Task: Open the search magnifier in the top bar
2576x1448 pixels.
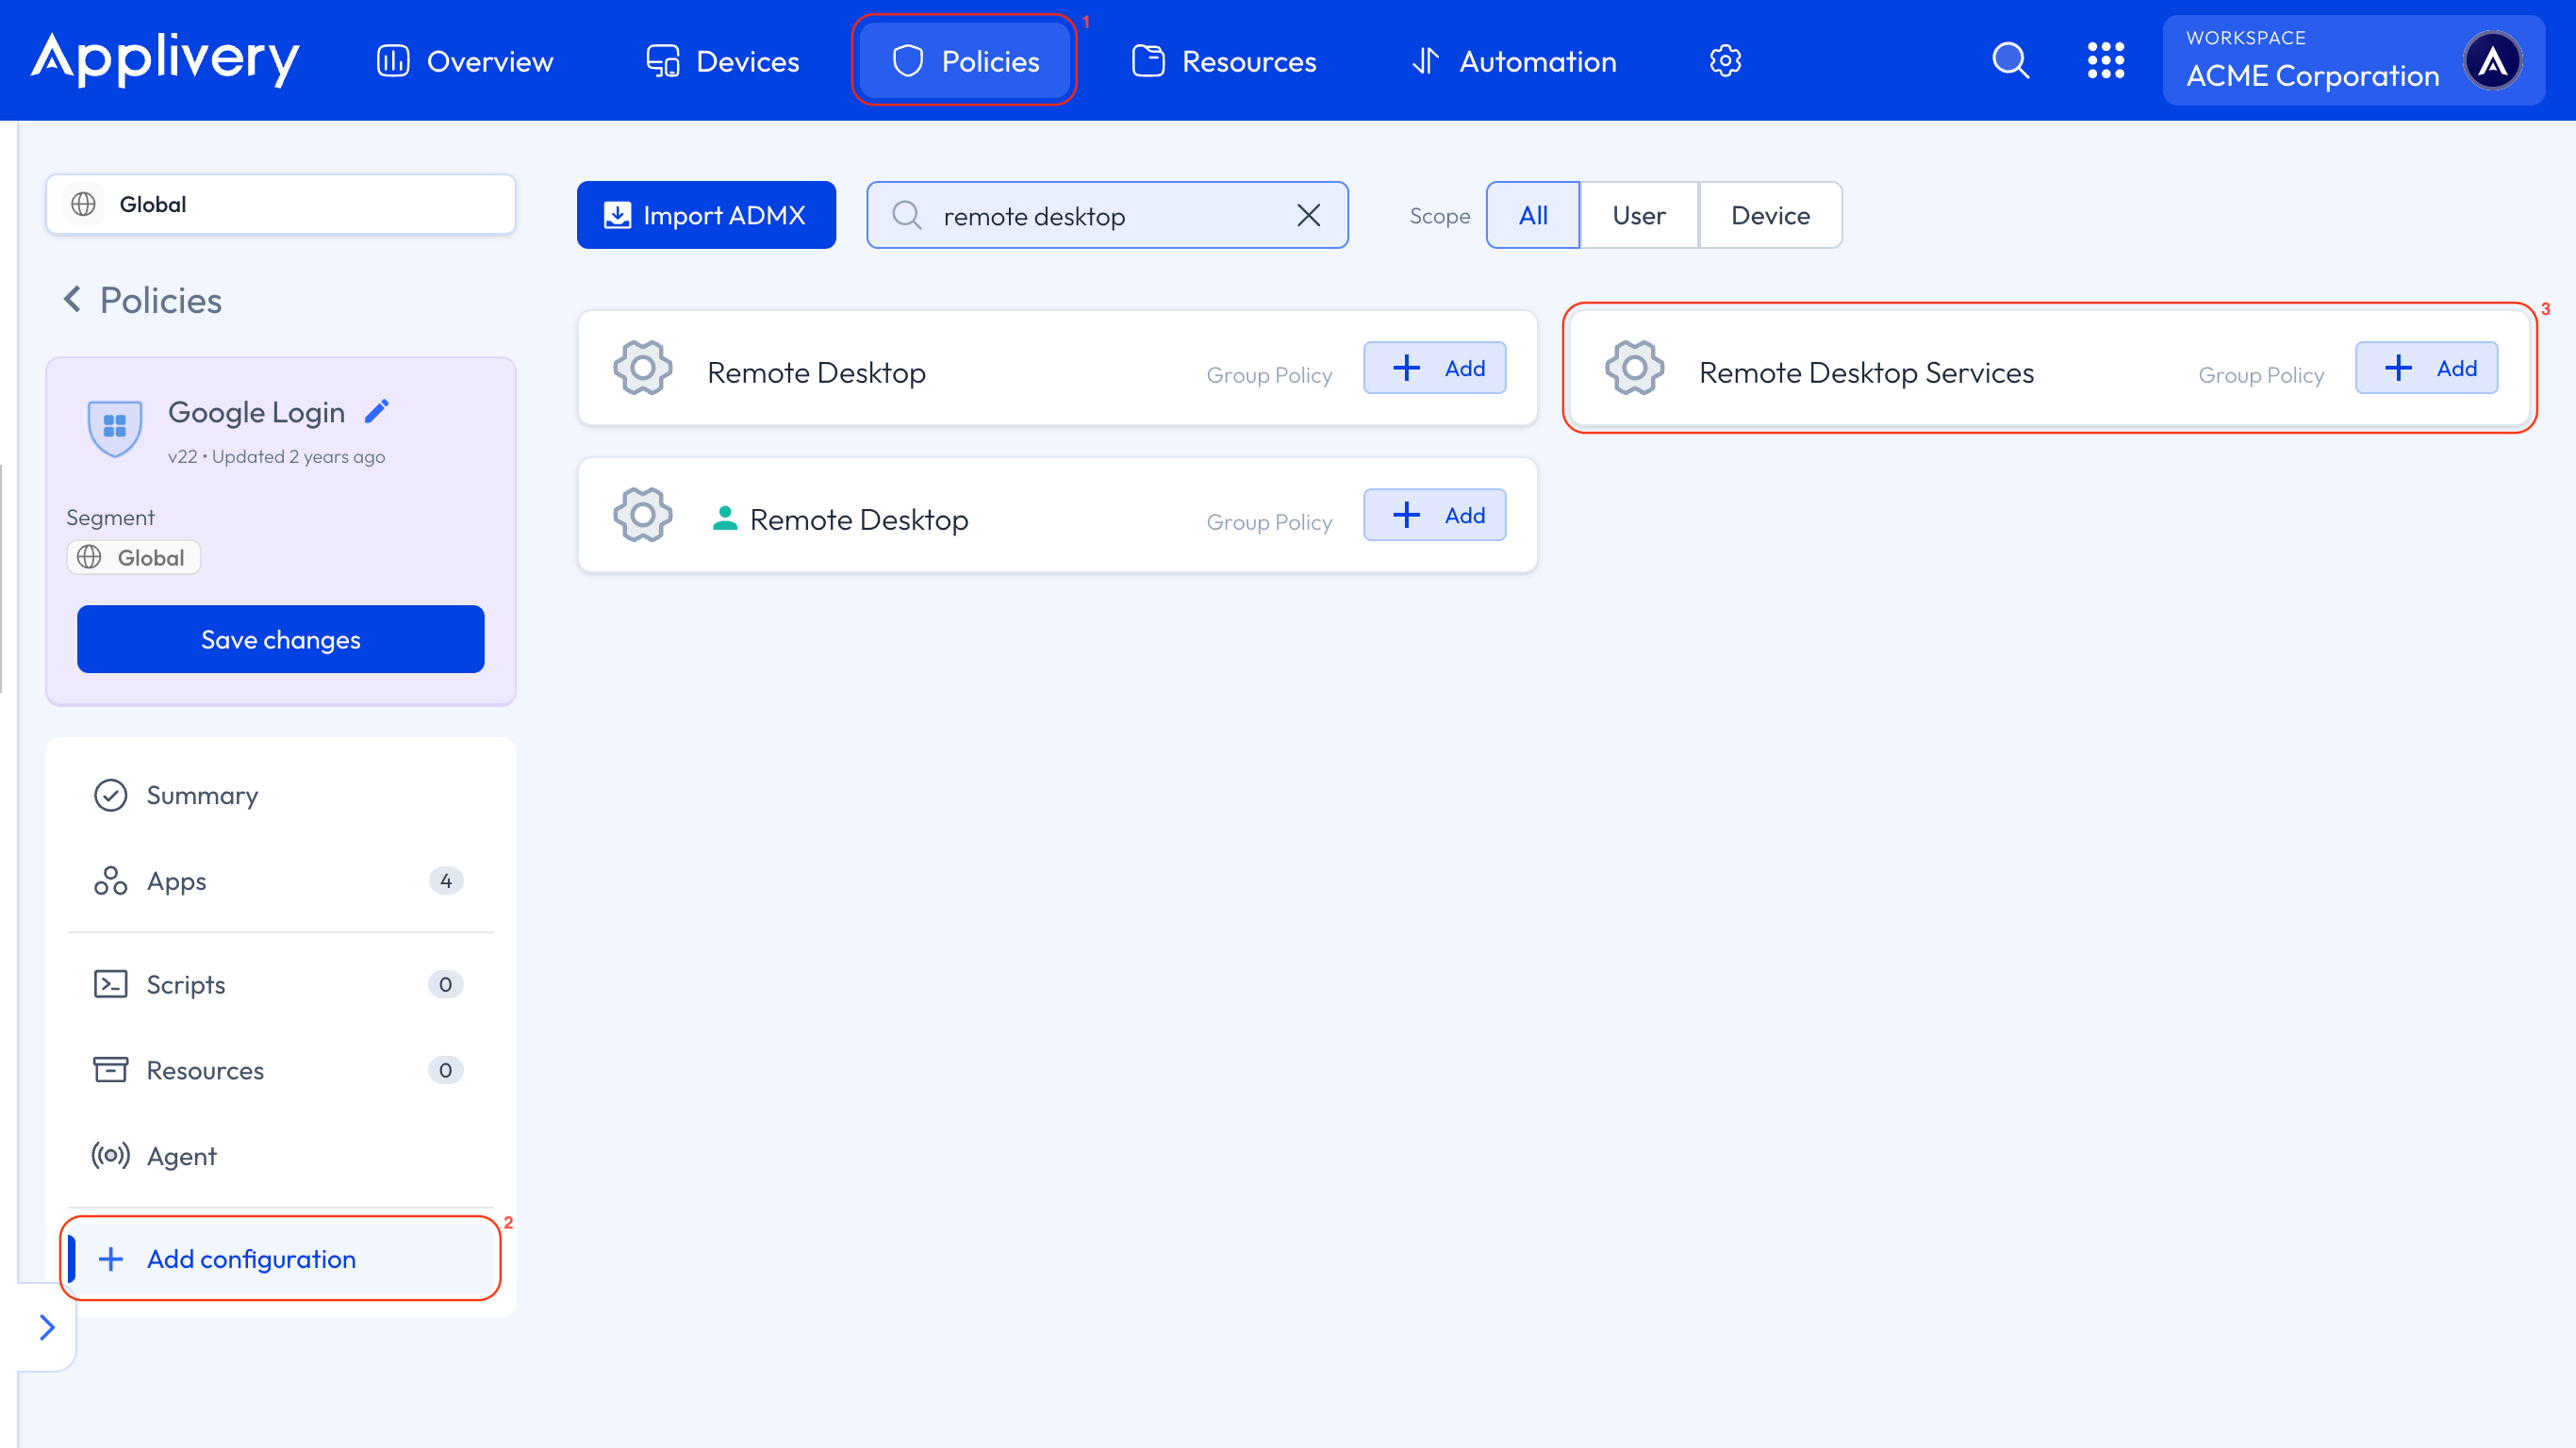Action: click(x=2010, y=60)
